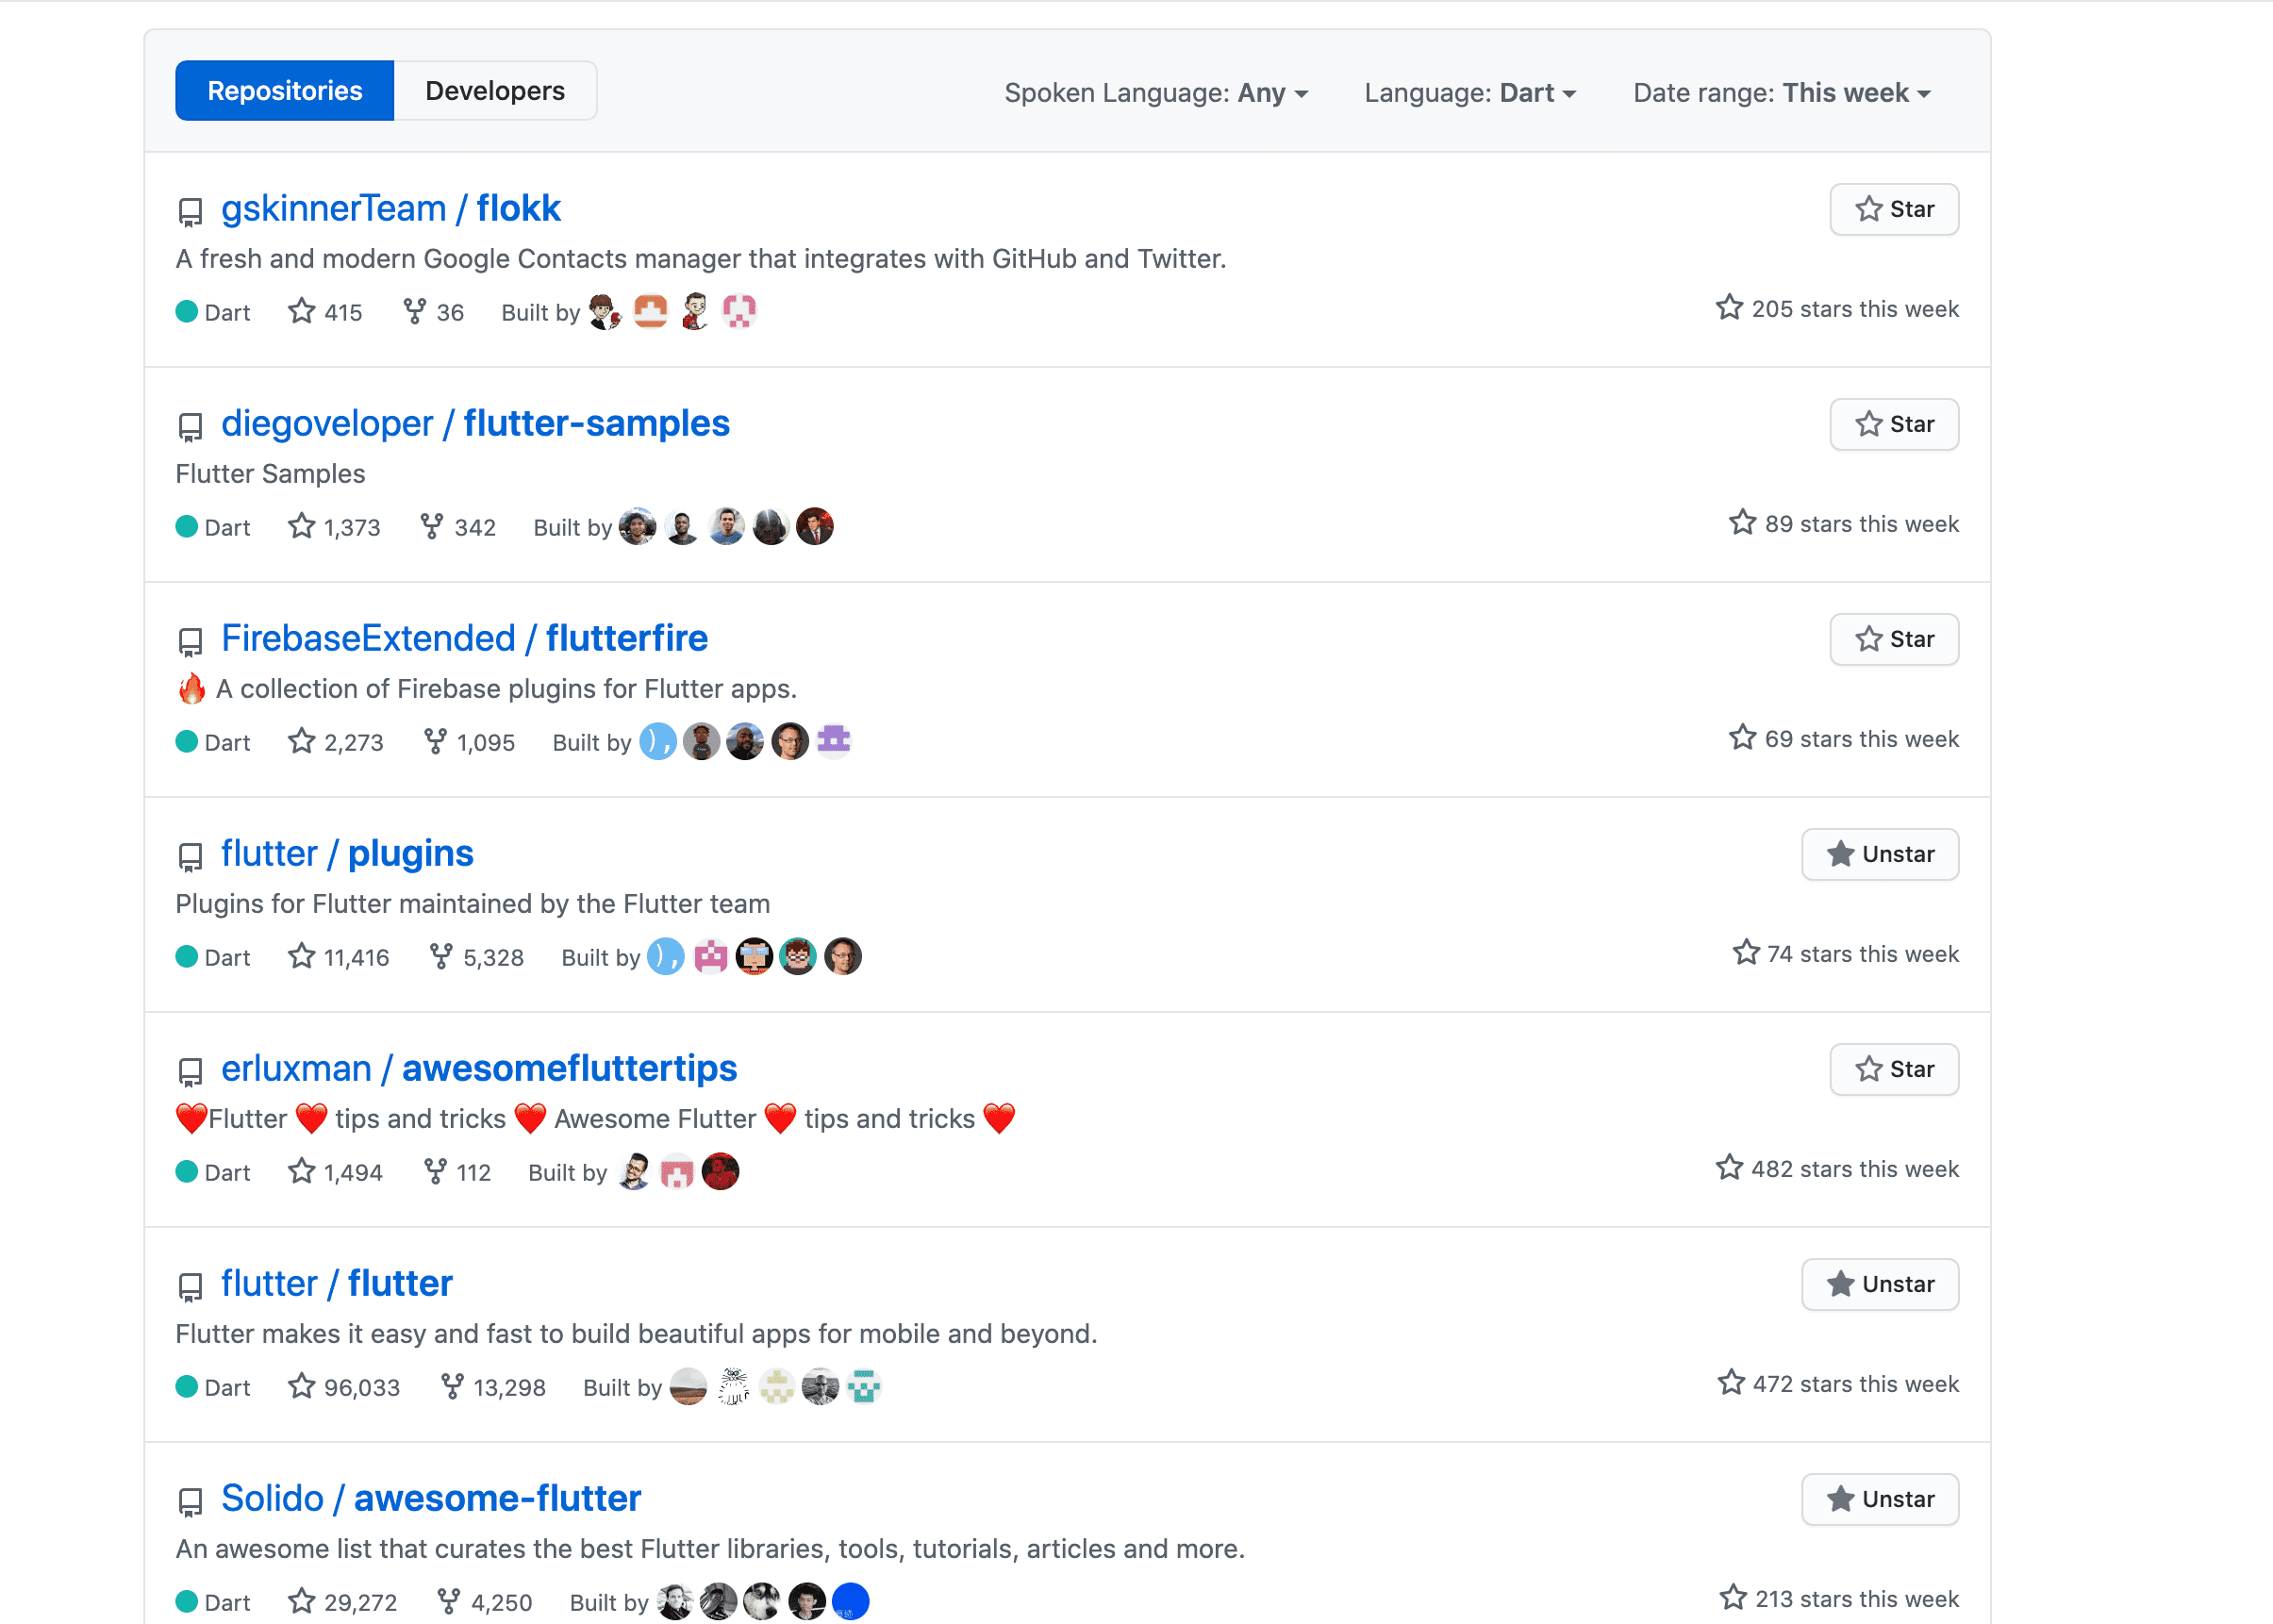View awesome-flutter's 4,250 forks
This screenshot has width=2273, height=1624.
(485, 1602)
